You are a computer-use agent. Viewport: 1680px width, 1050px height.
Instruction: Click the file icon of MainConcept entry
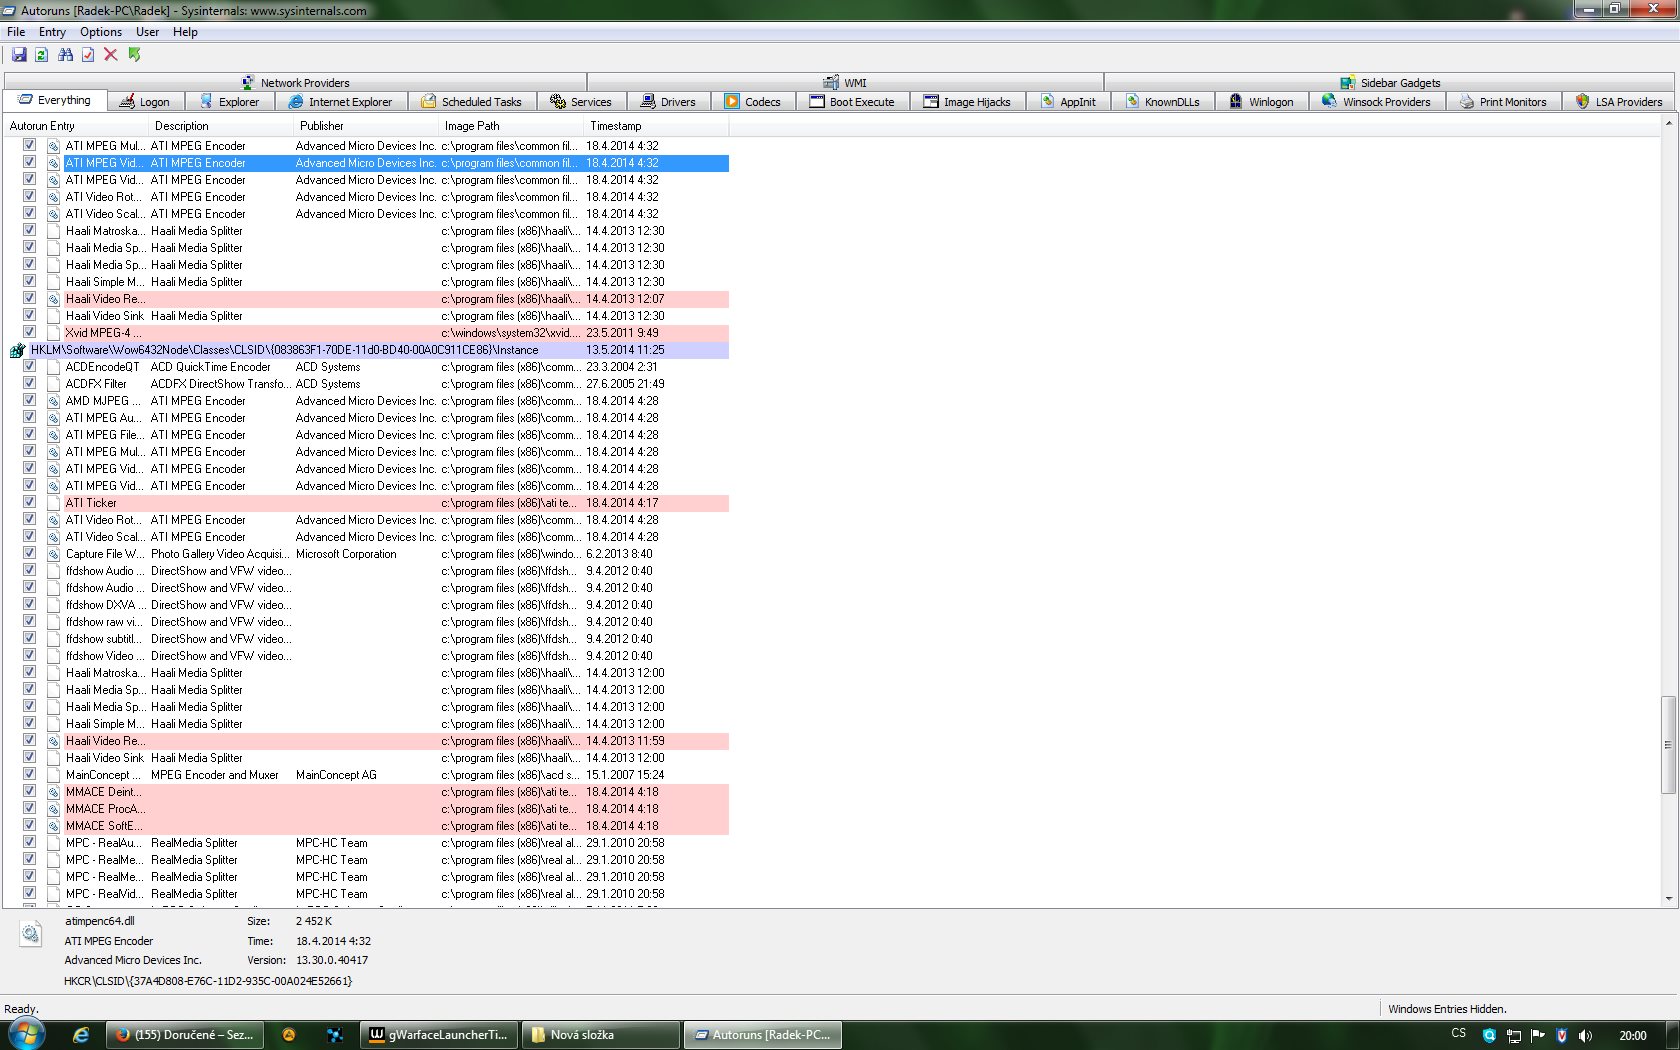point(54,775)
